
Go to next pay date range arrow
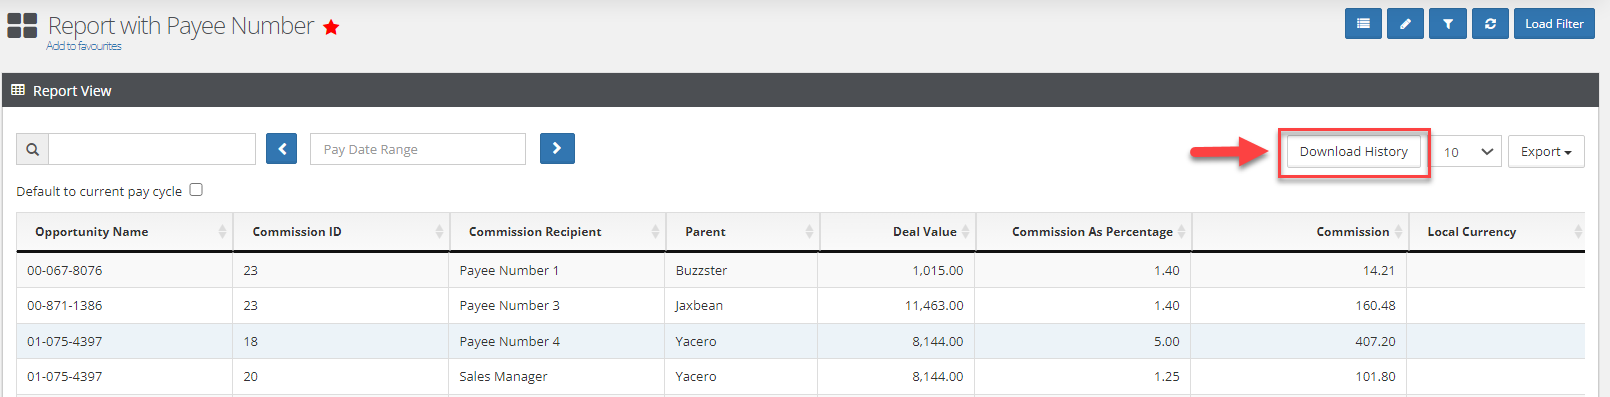coord(557,148)
